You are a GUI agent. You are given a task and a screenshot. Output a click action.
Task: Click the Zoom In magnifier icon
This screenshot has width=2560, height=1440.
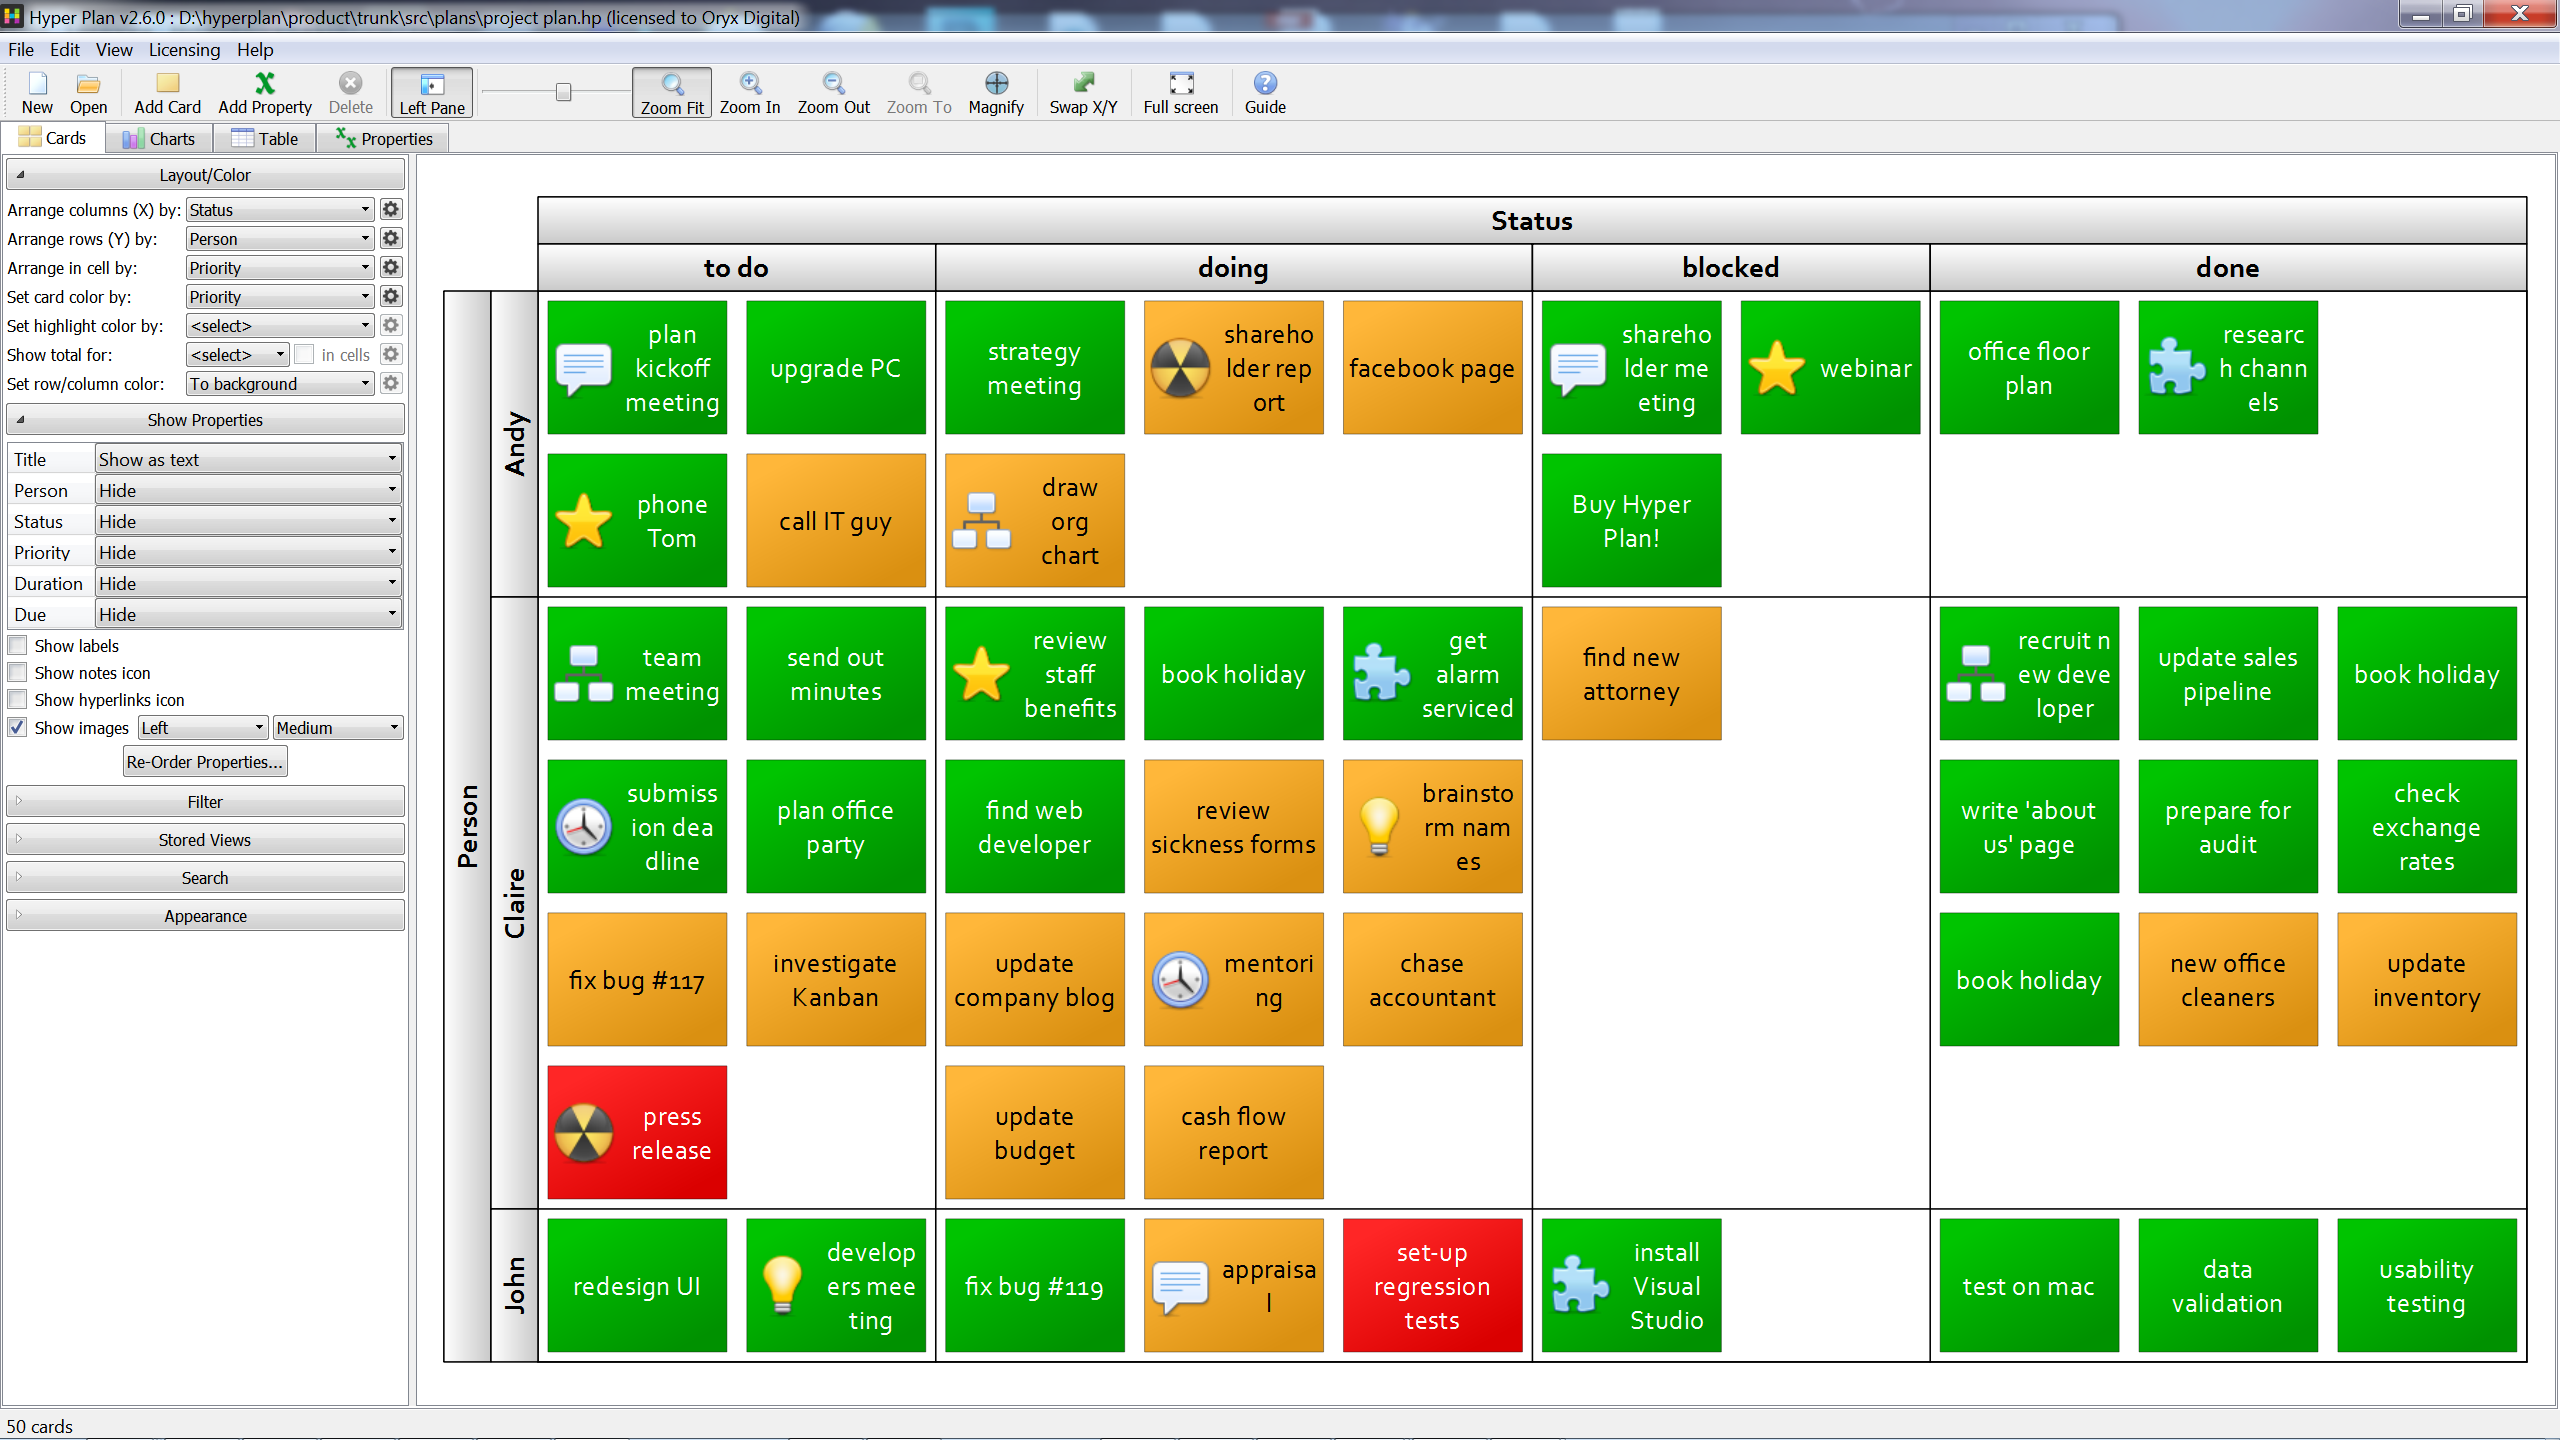coord(749,84)
